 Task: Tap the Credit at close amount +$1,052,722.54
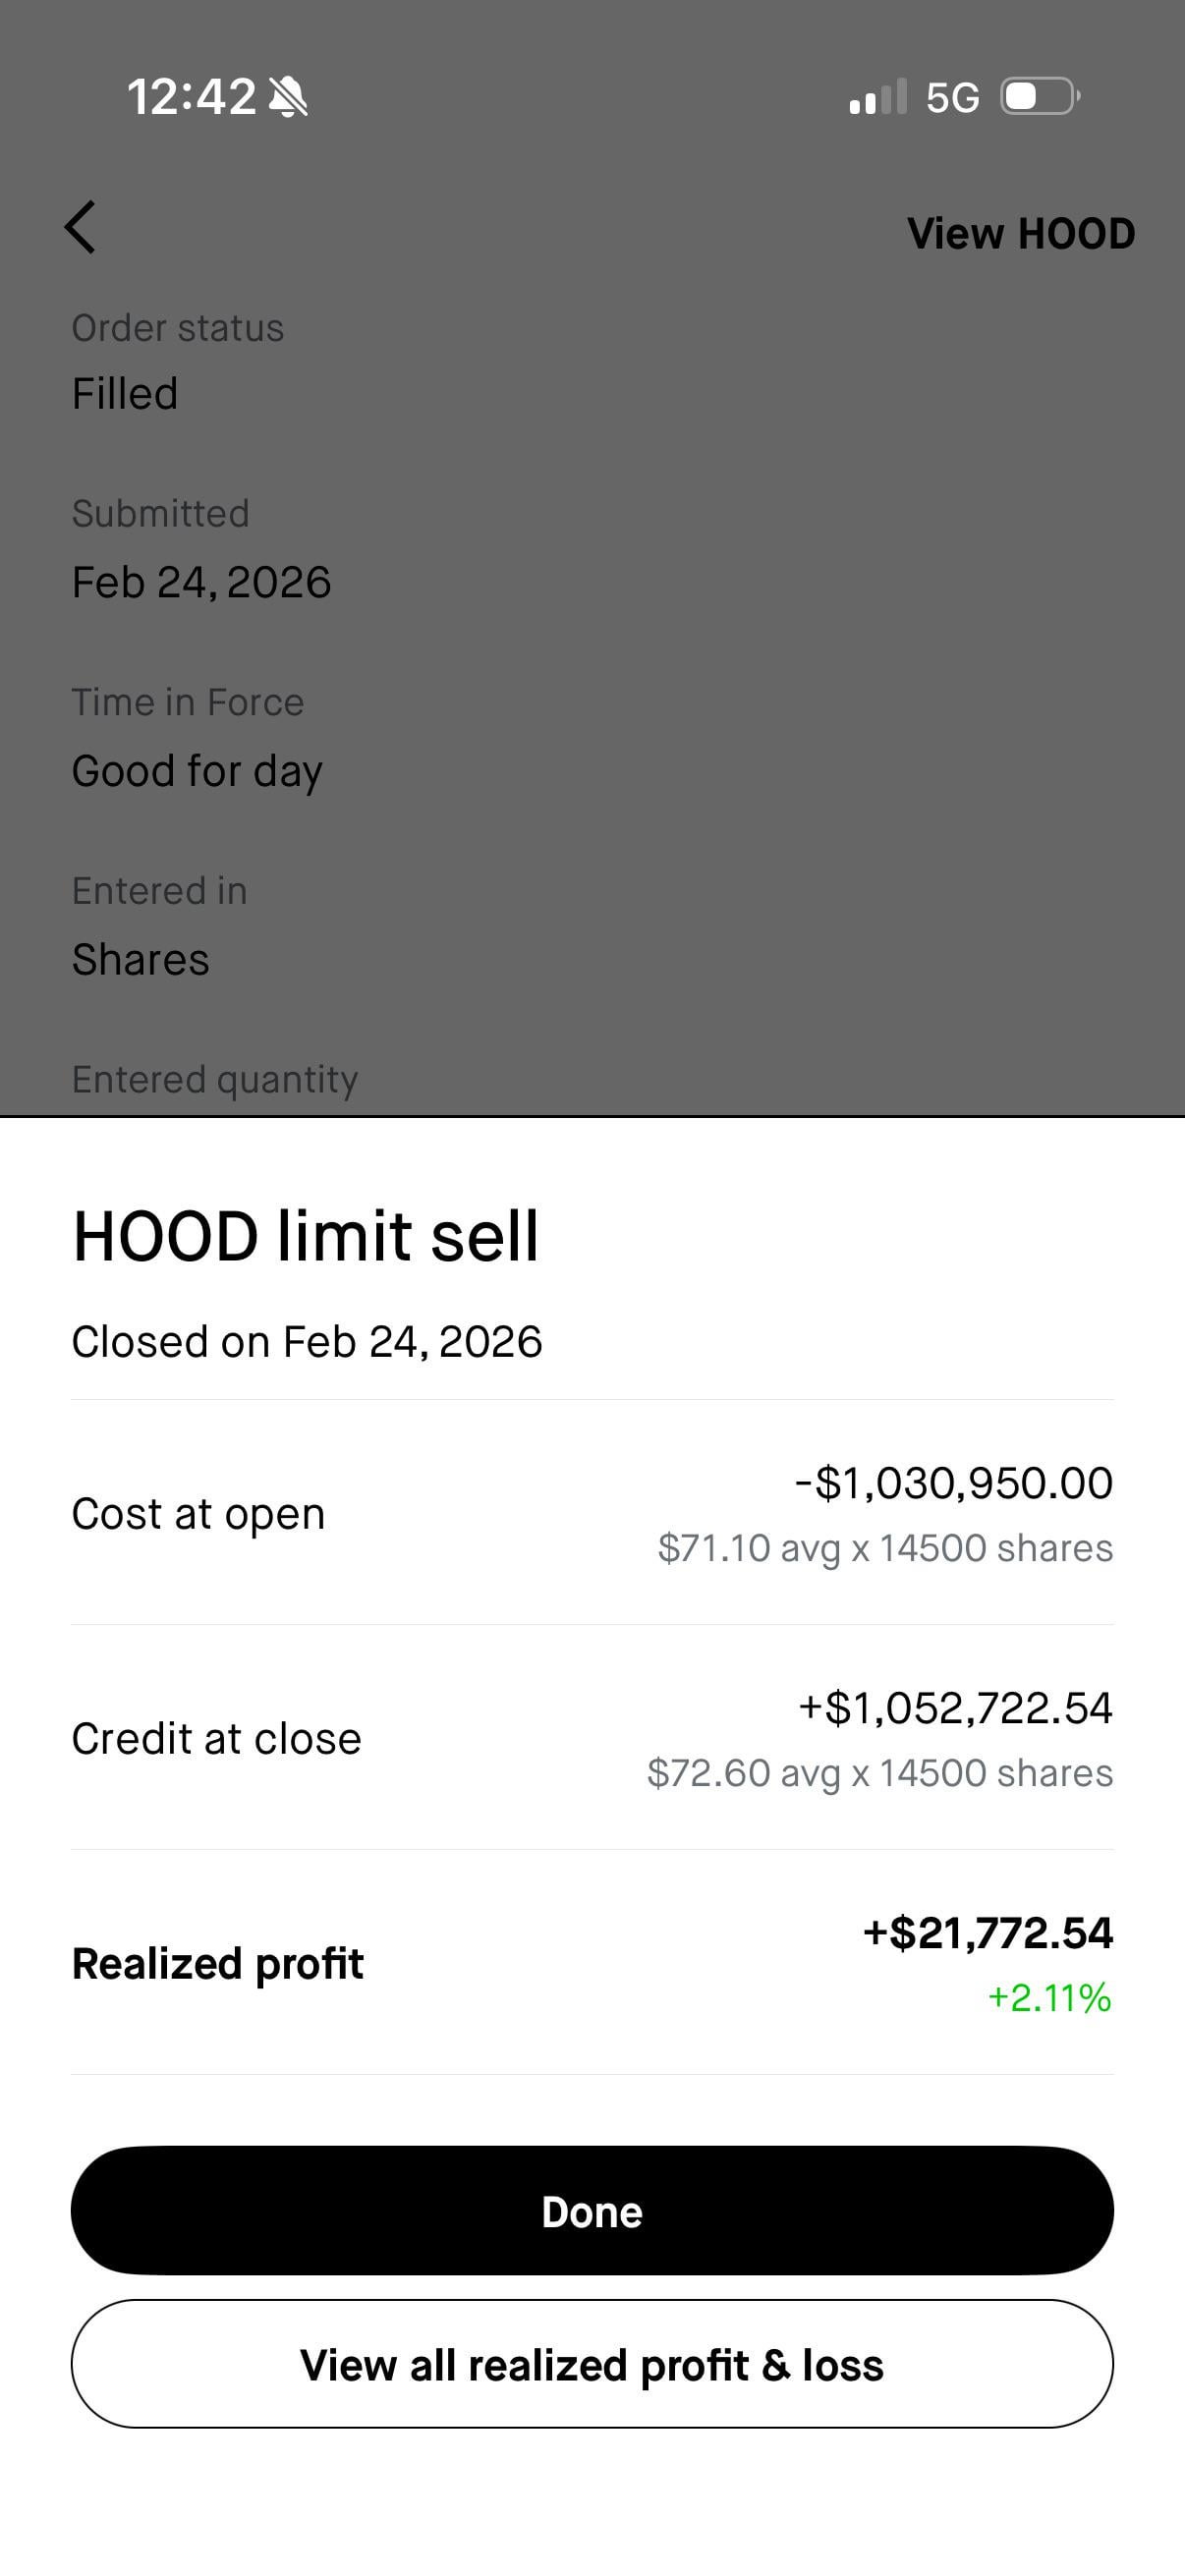click(955, 1708)
